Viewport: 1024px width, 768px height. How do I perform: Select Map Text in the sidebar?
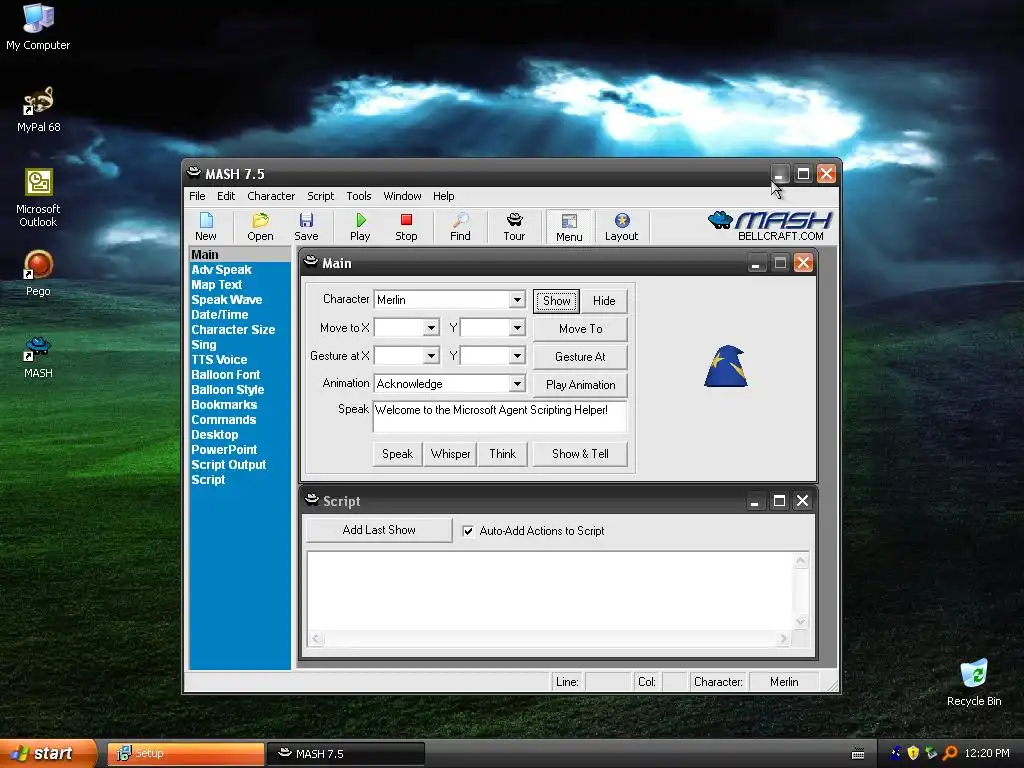click(x=216, y=285)
